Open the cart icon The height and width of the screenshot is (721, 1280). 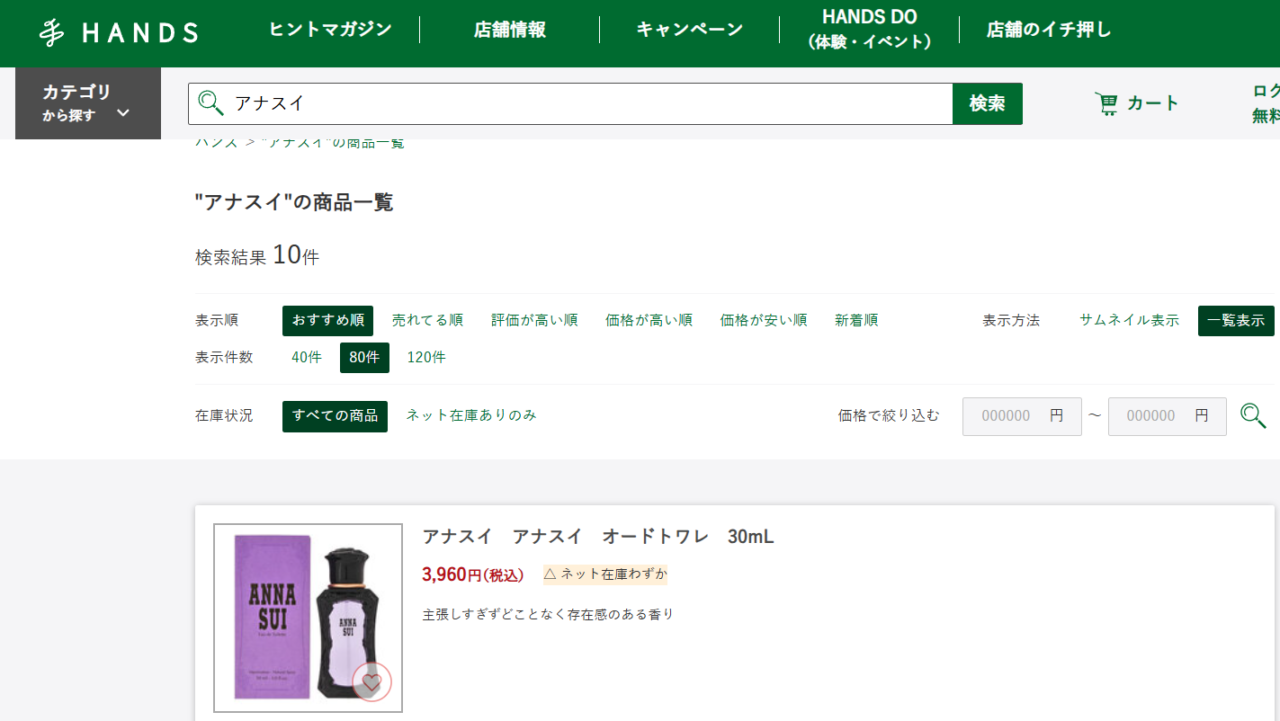coord(1106,103)
